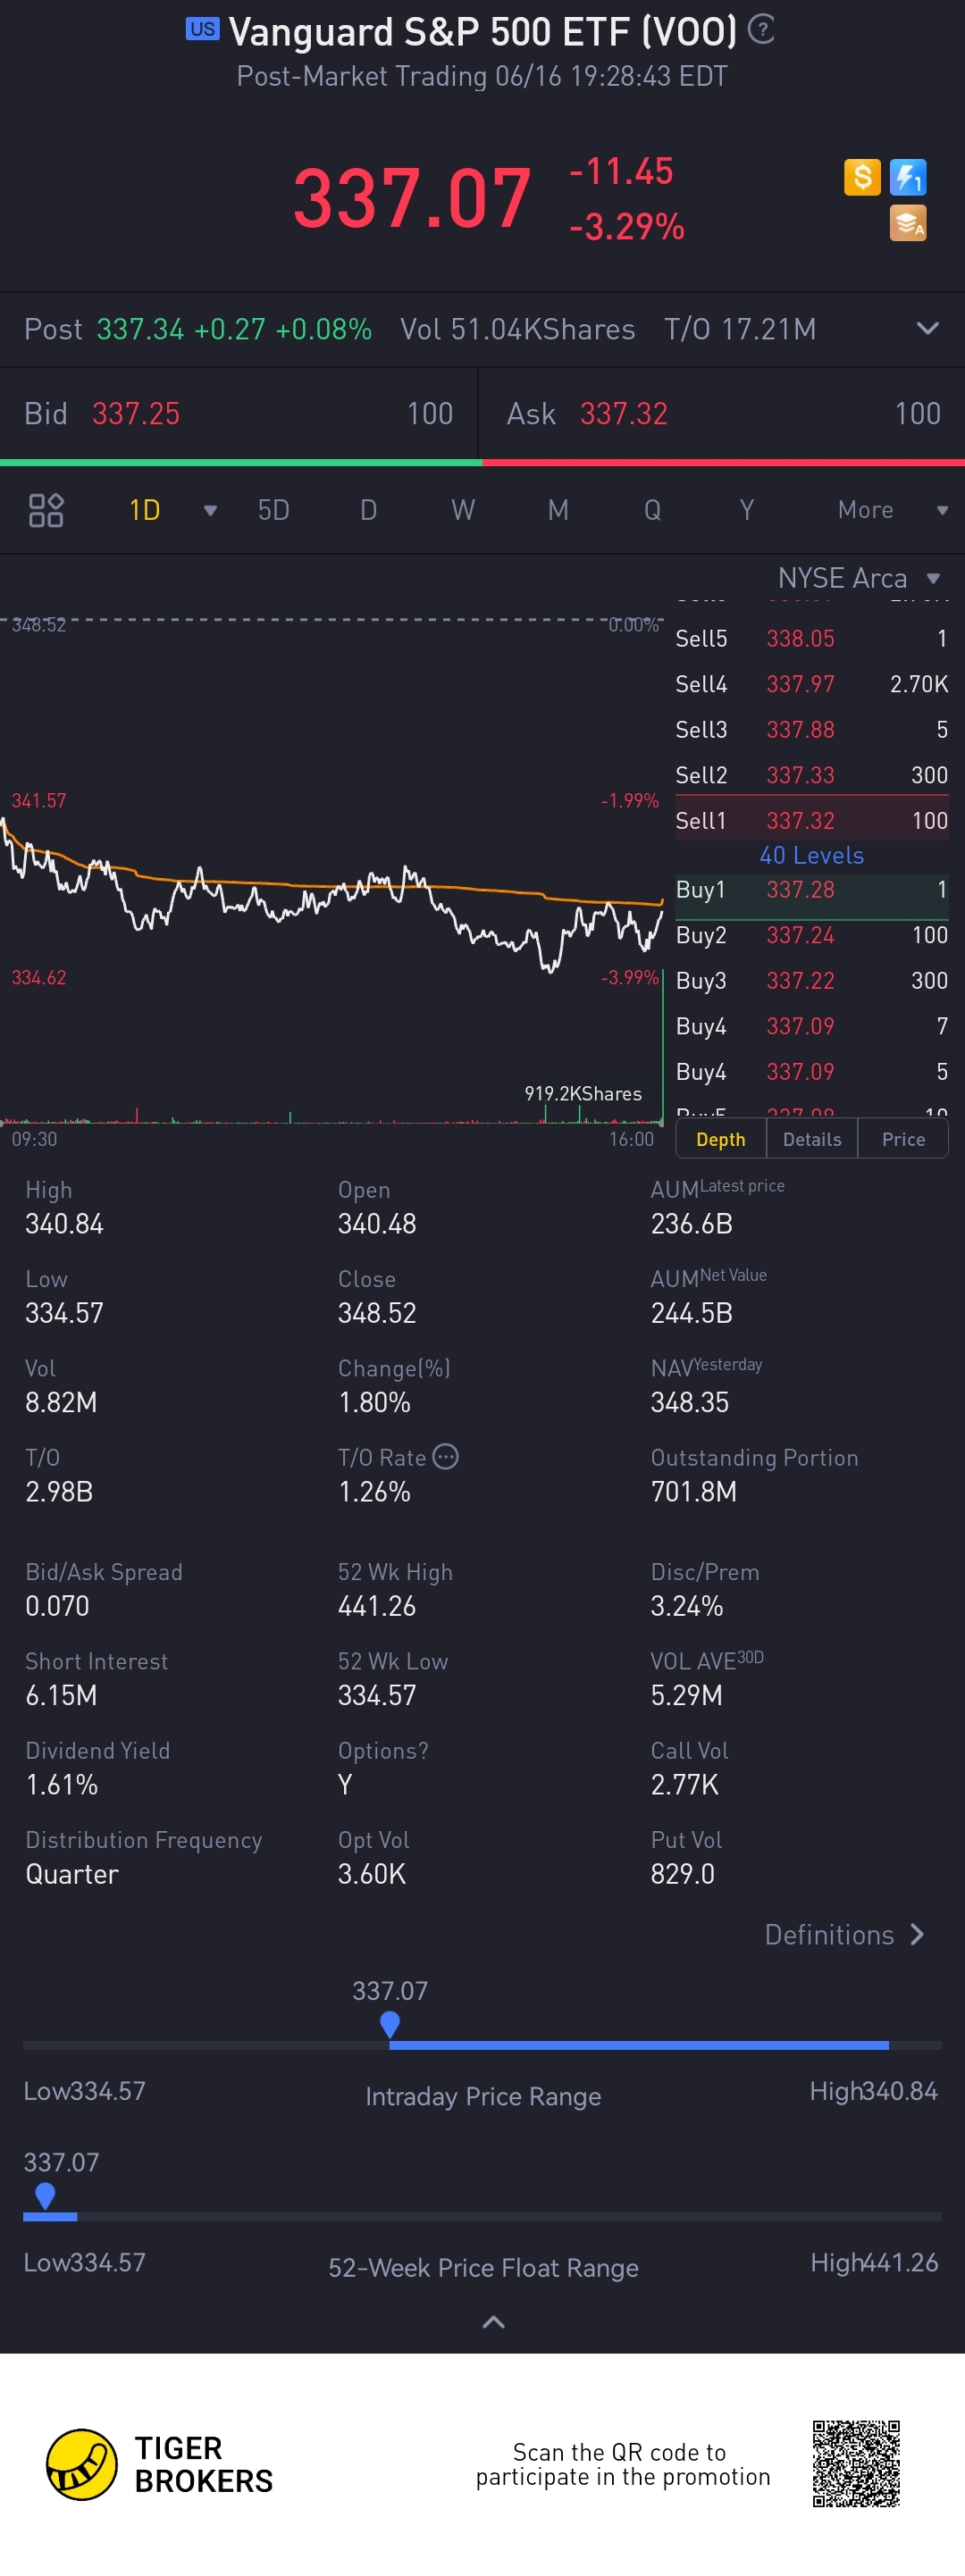Open the stacked-layers badge icon
The width and height of the screenshot is (965, 2576).
click(x=908, y=223)
